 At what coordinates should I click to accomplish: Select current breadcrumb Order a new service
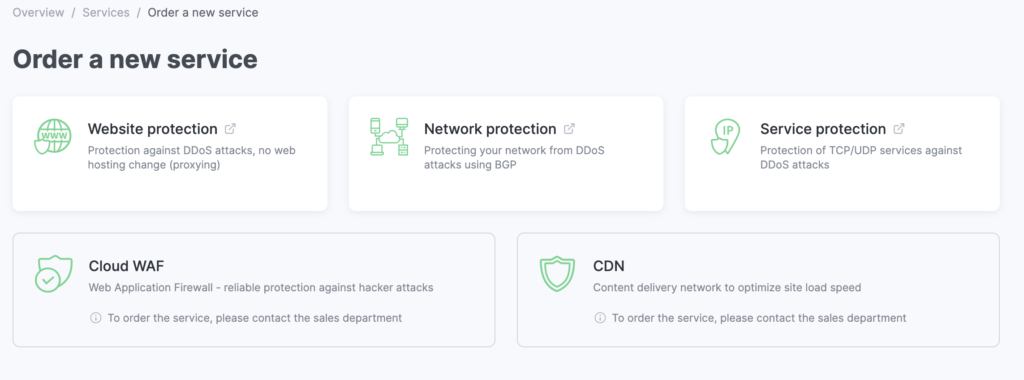point(203,12)
